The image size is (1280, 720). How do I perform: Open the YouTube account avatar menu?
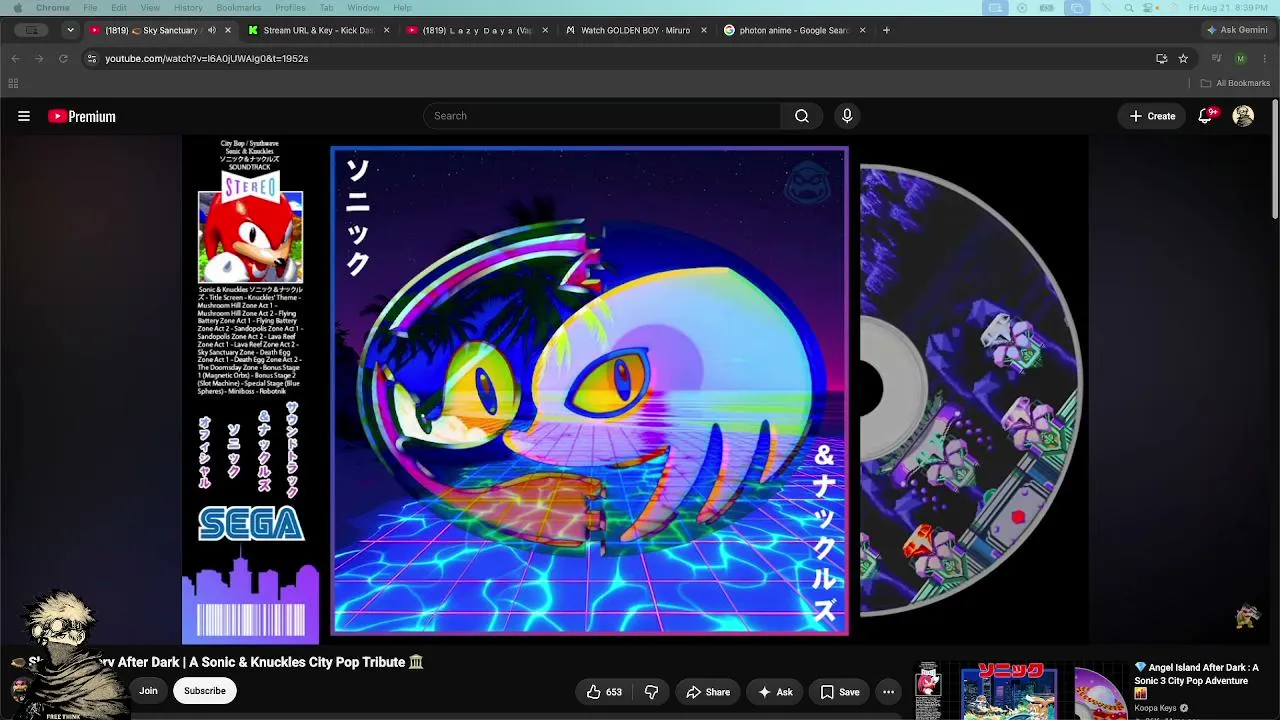point(1243,116)
